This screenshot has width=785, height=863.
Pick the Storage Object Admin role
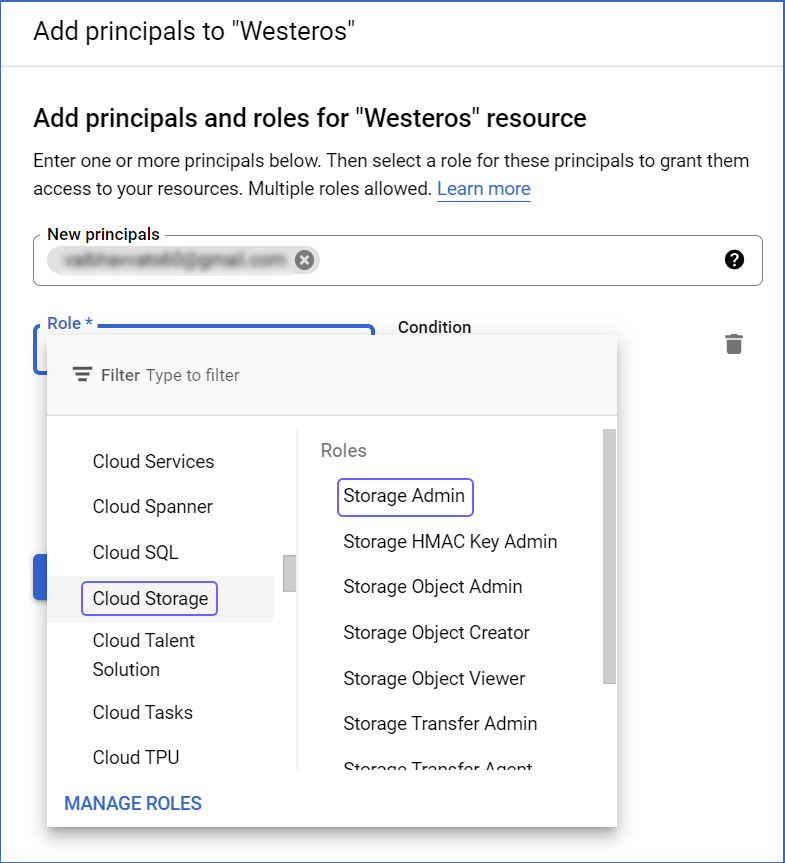[433, 587]
